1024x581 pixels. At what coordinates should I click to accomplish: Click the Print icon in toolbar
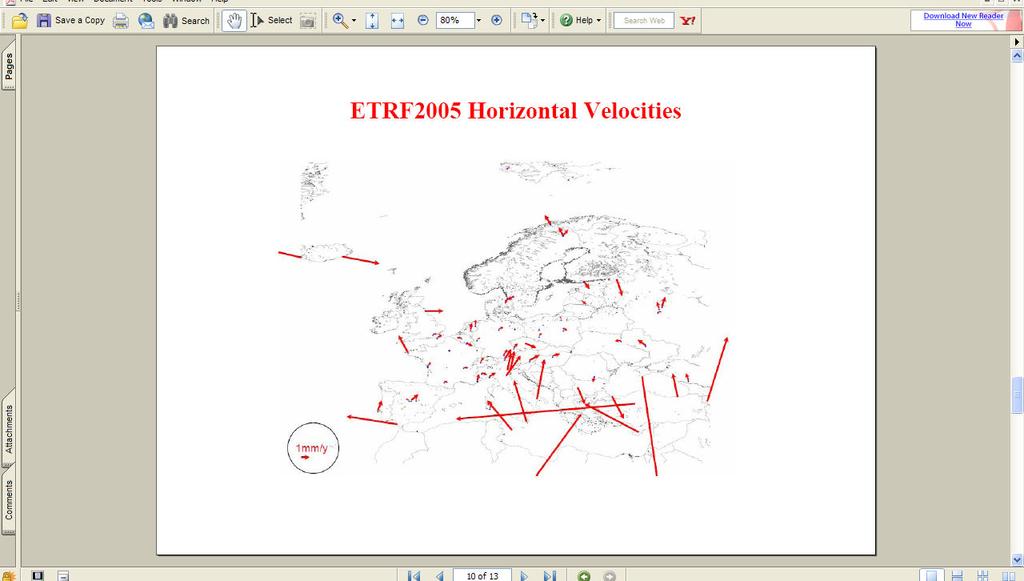coord(121,21)
